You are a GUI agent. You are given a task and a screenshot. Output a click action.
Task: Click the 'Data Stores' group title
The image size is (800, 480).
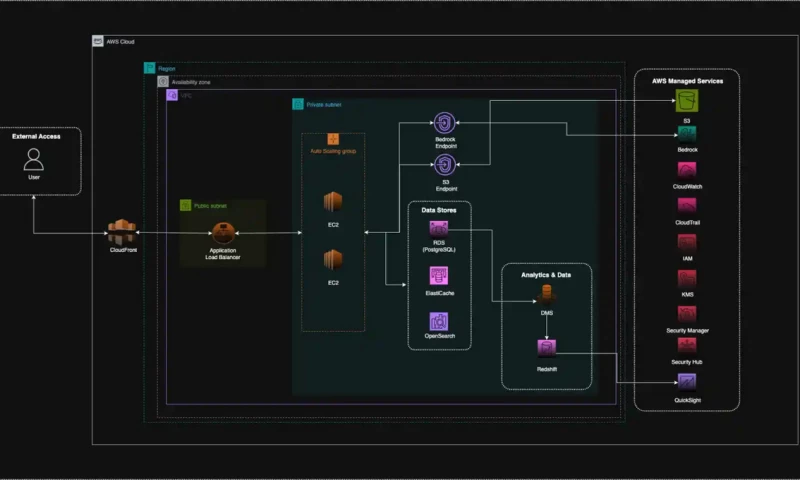coord(439,210)
